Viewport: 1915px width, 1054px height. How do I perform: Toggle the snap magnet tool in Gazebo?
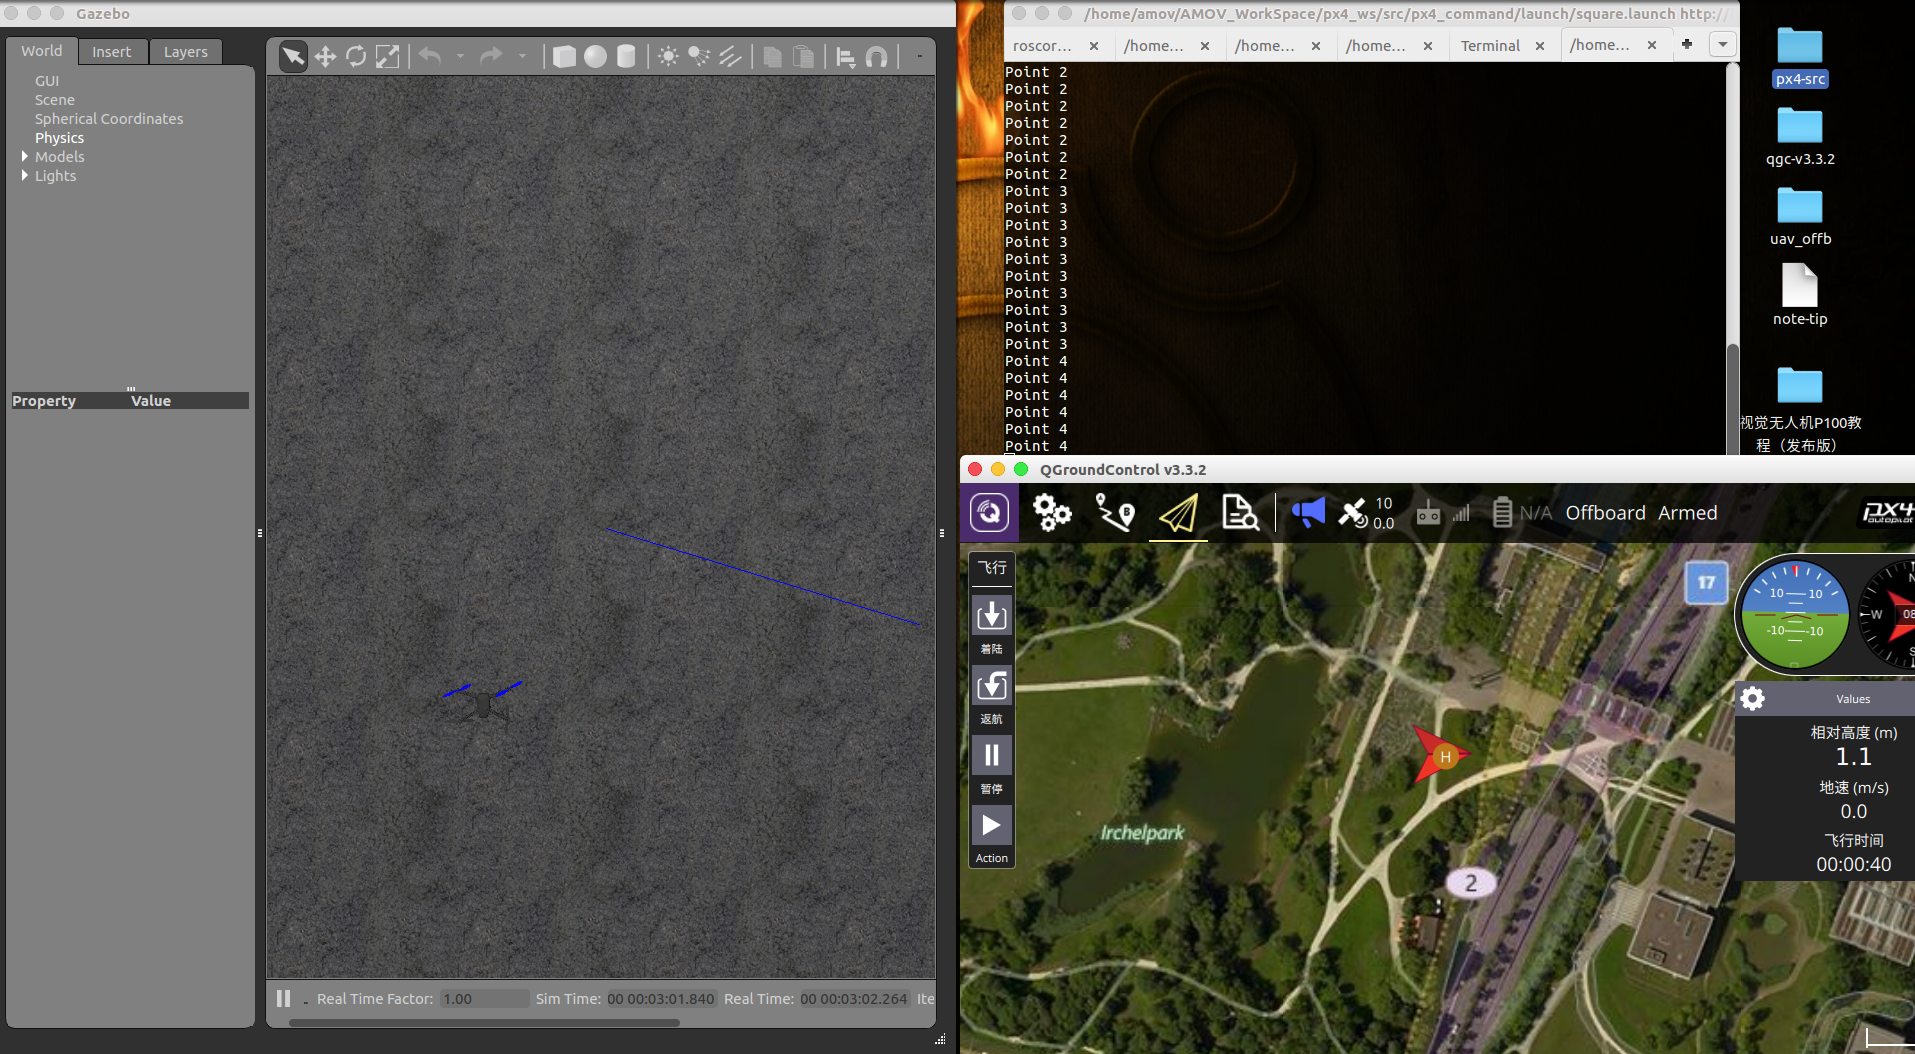coord(876,57)
